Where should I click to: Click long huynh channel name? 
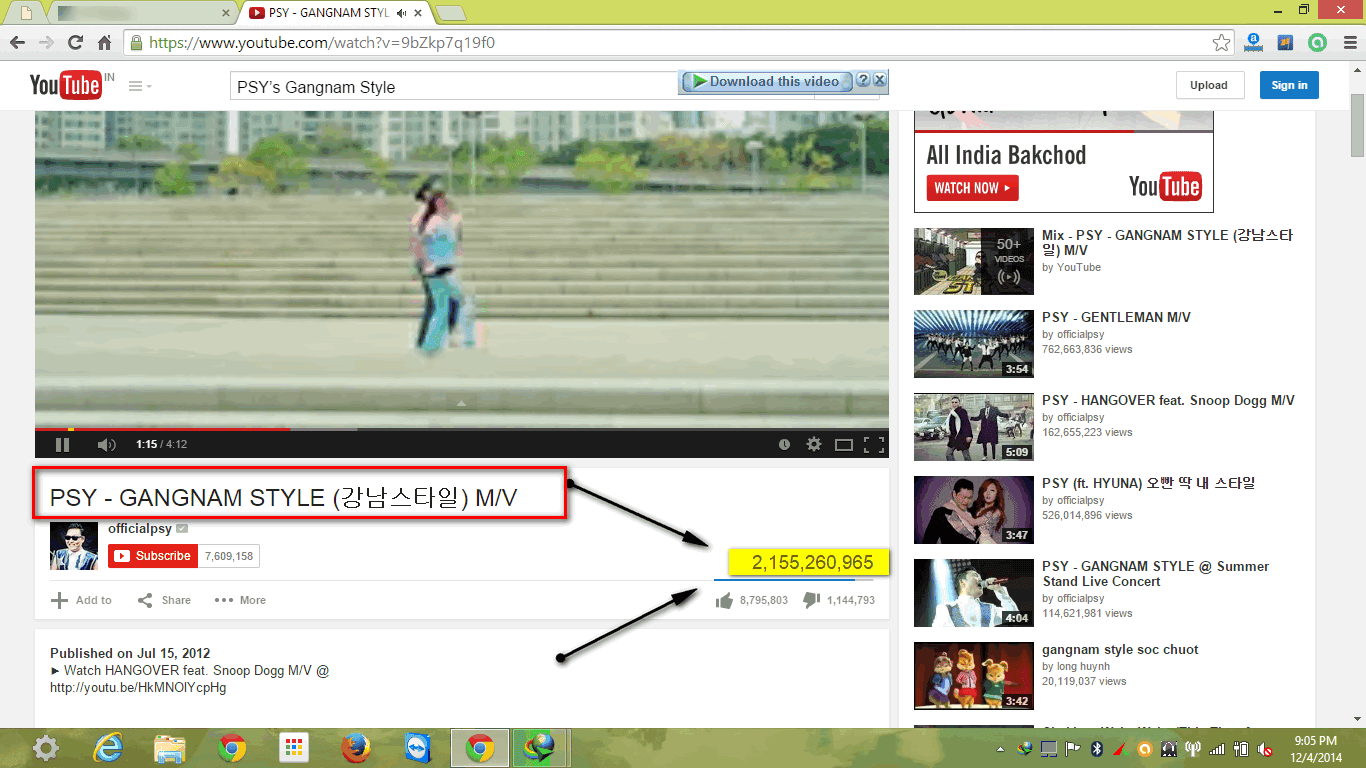1083,666
